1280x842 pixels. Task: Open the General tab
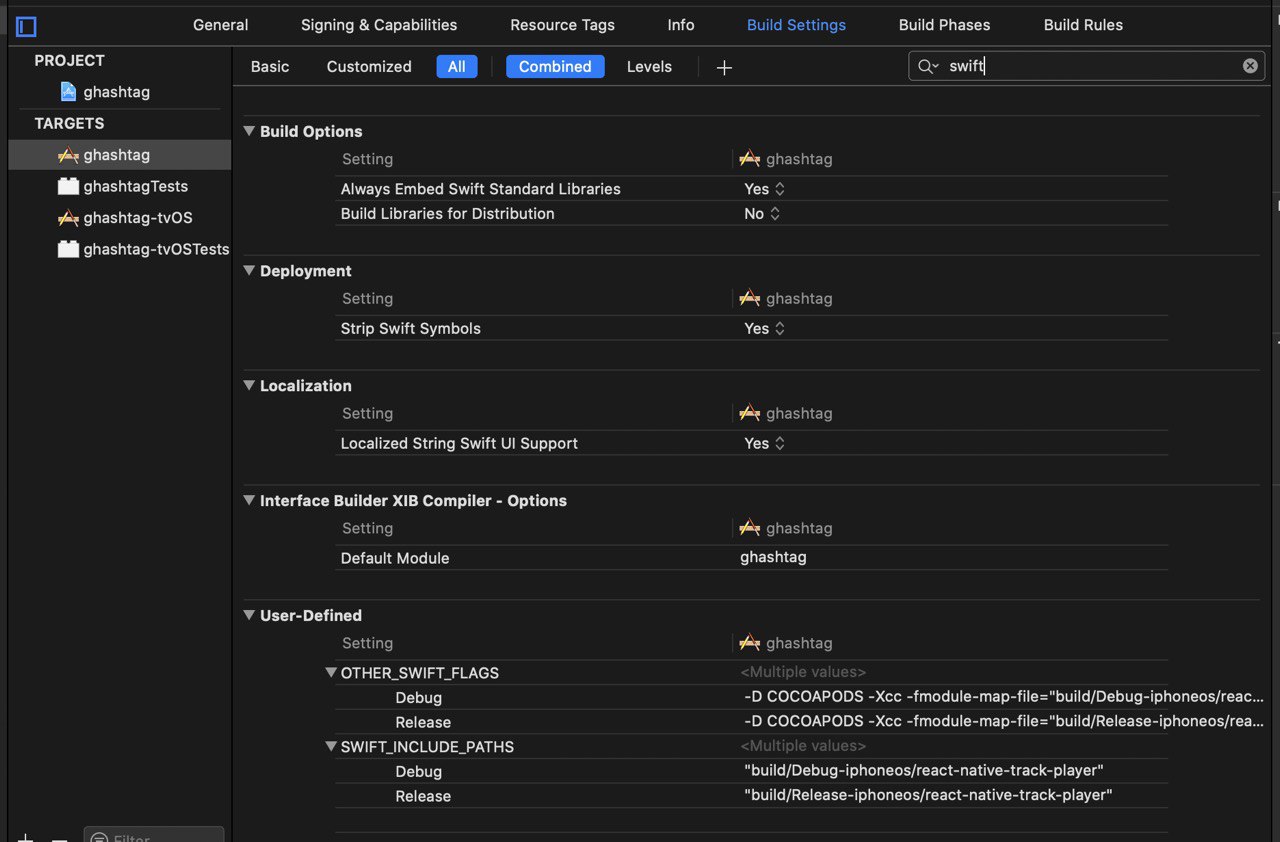221,25
